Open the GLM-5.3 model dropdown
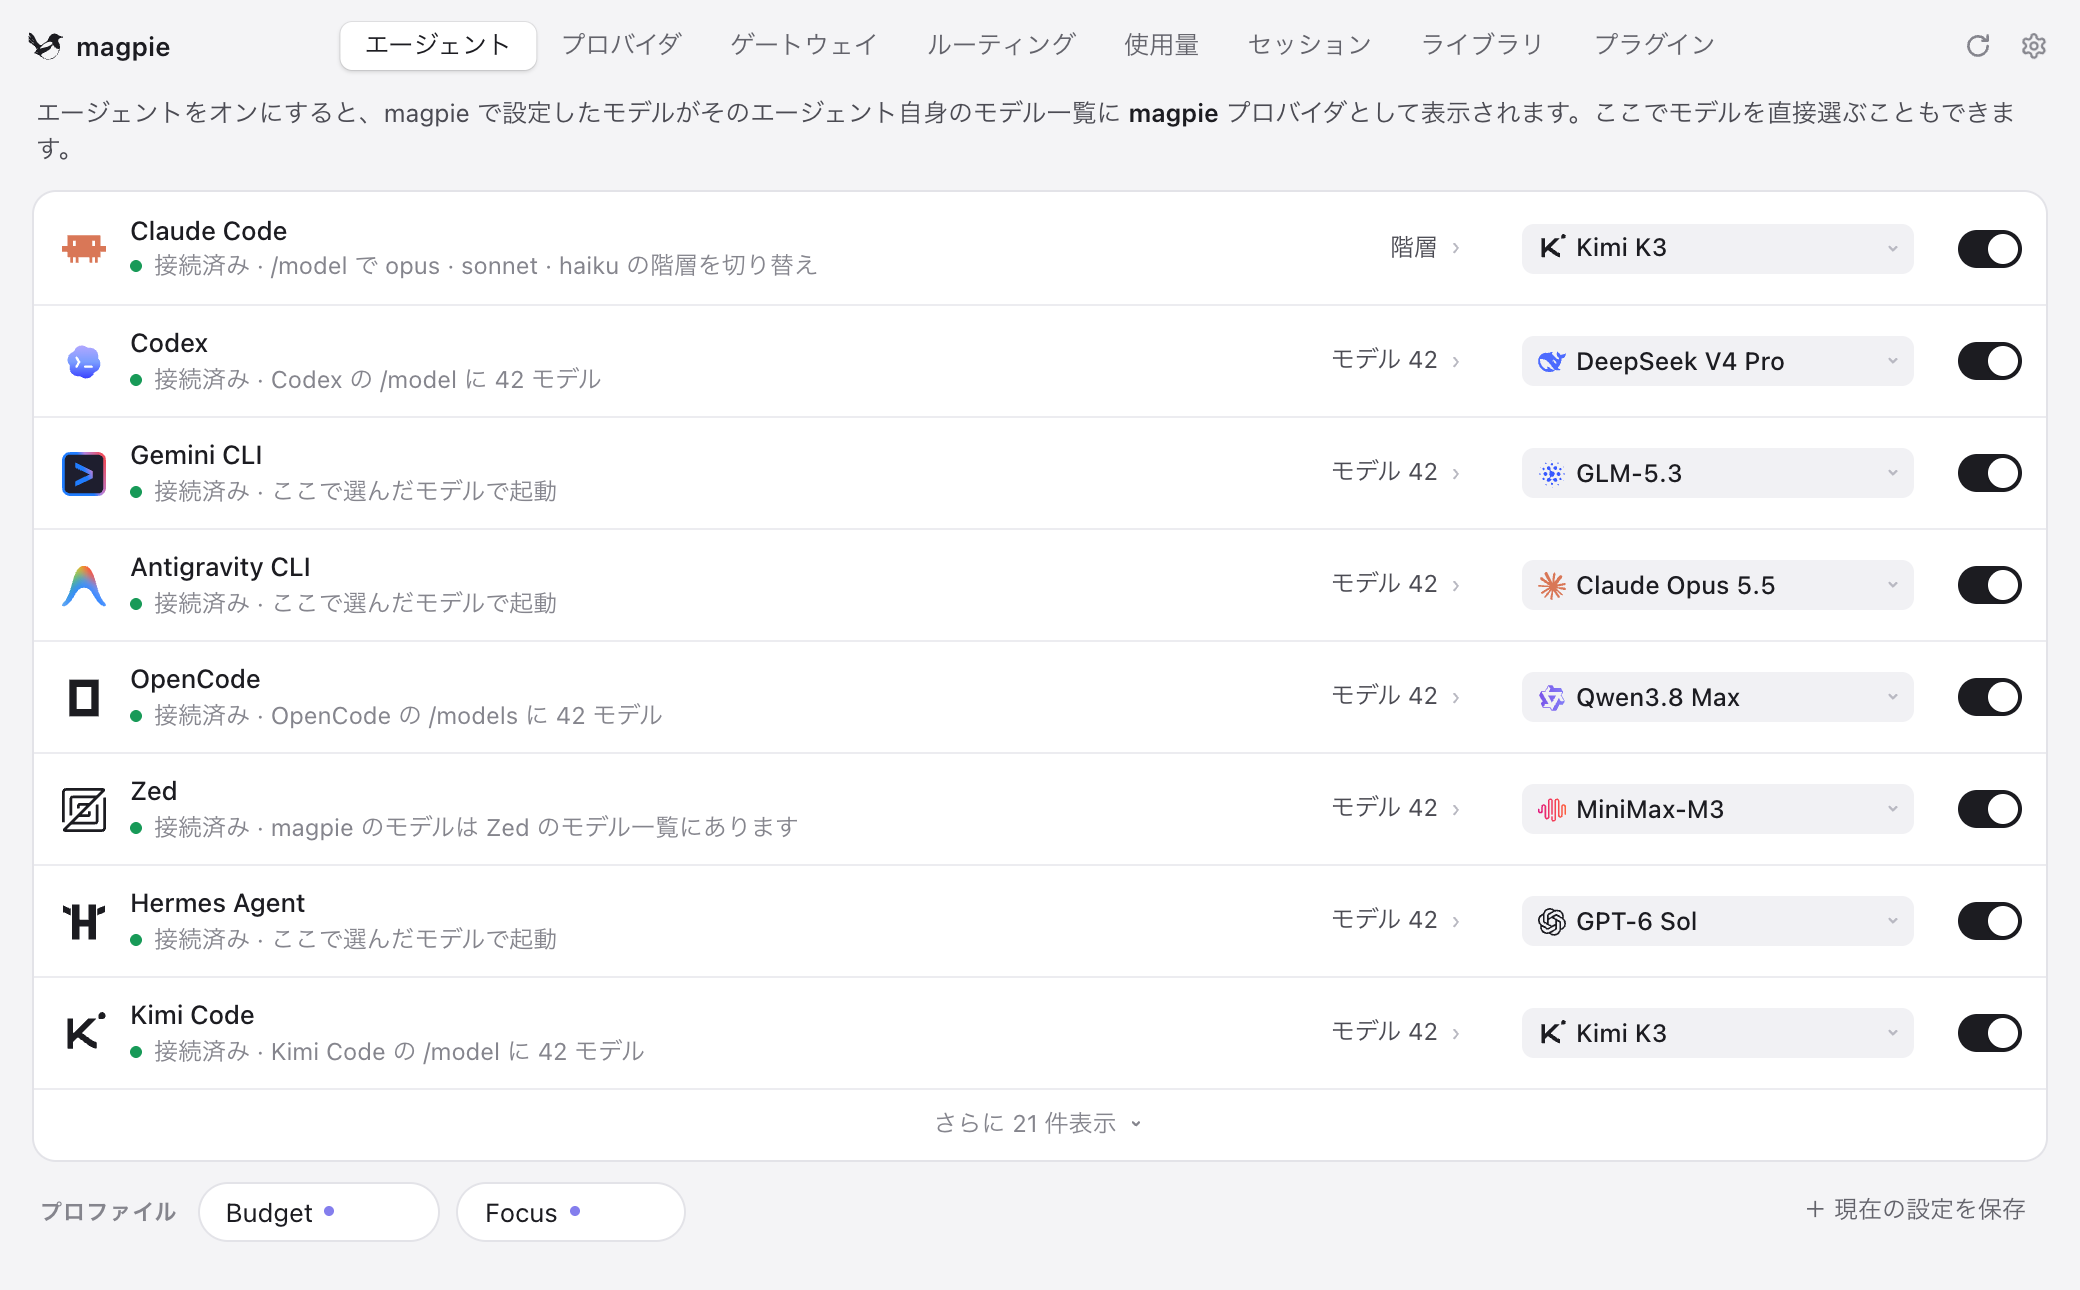The width and height of the screenshot is (2080, 1290). (1717, 473)
